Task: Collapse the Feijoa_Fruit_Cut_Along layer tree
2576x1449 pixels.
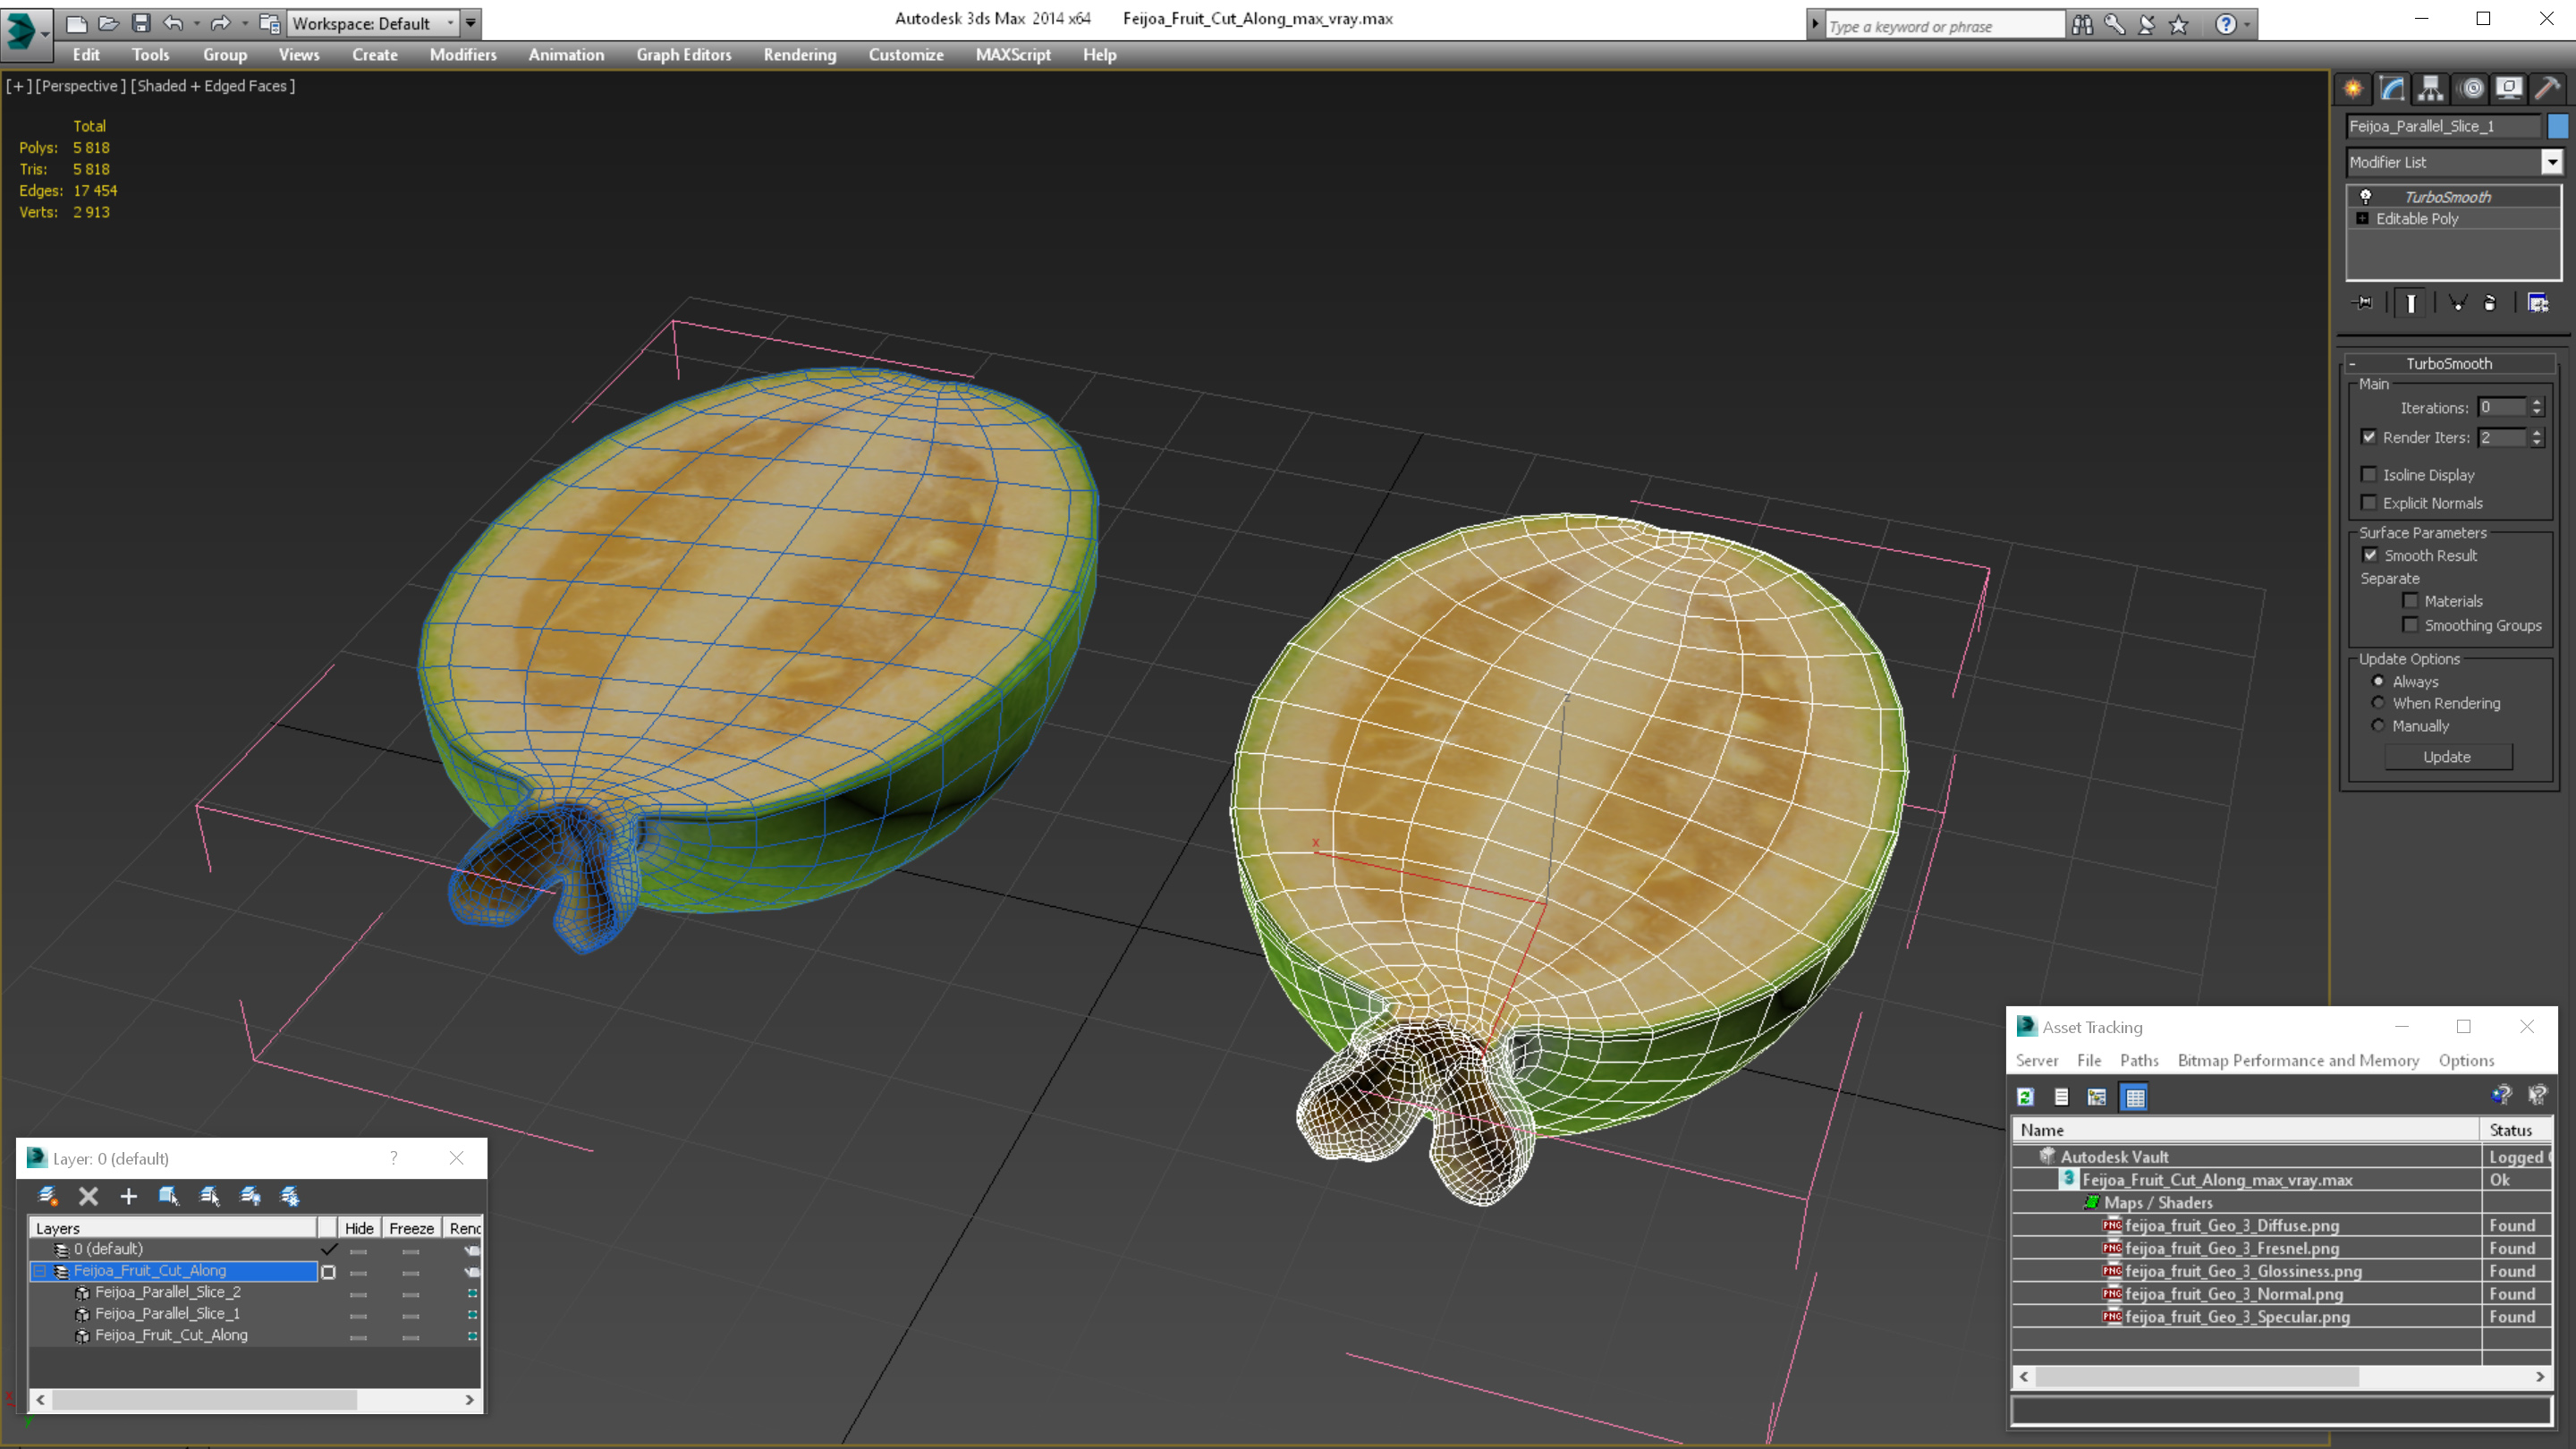Action: click(40, 1271)
